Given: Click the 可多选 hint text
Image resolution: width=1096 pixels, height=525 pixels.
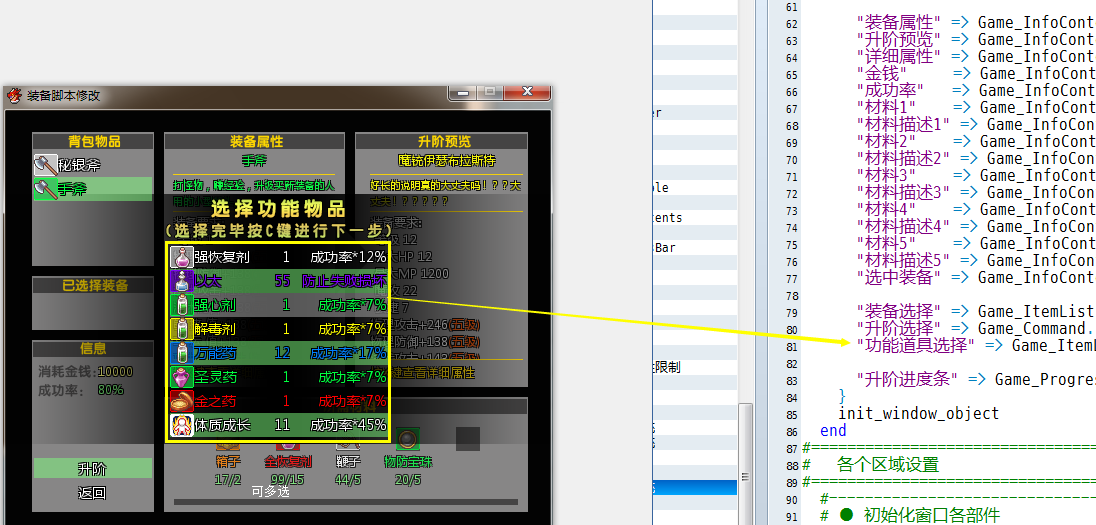Looking at the screenshot, I should coord(271,491).
